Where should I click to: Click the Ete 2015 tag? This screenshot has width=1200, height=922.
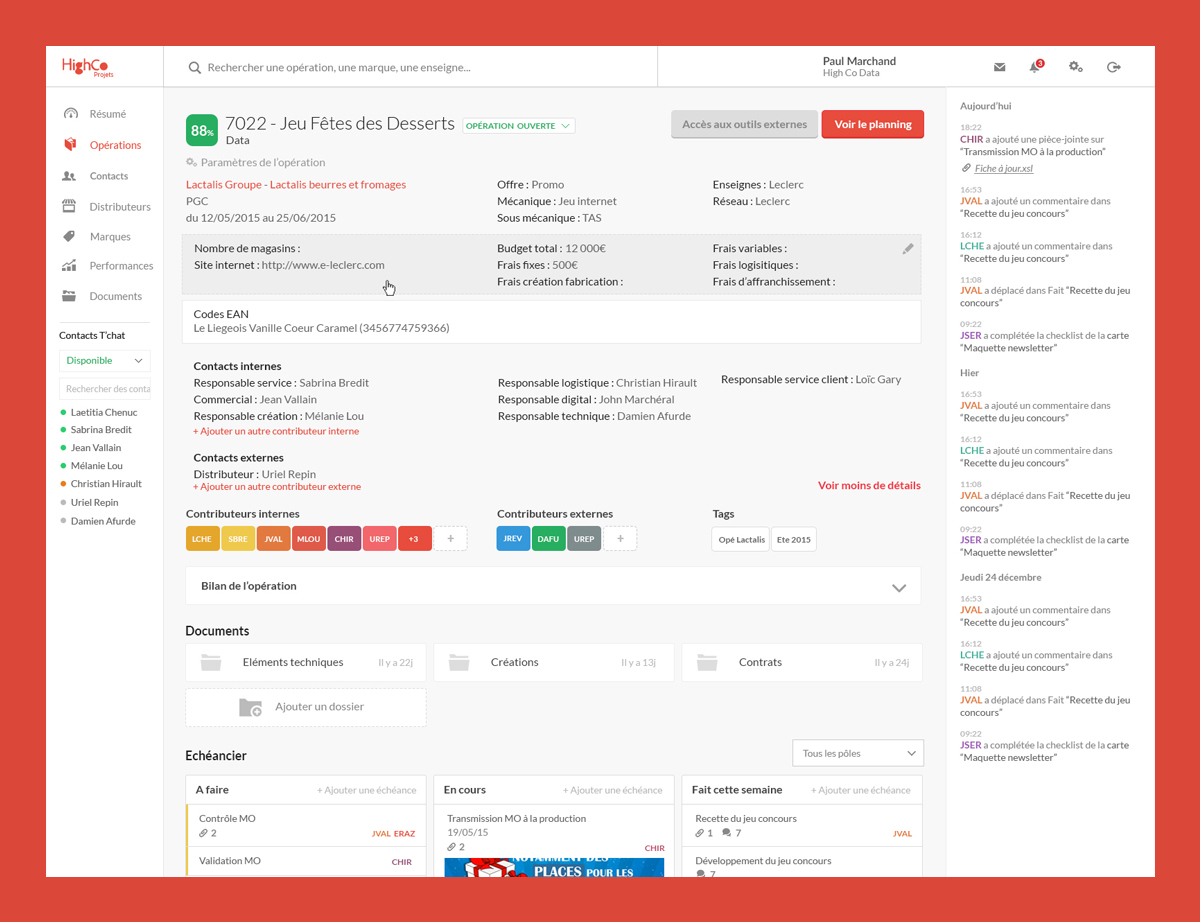pos(794,539)
